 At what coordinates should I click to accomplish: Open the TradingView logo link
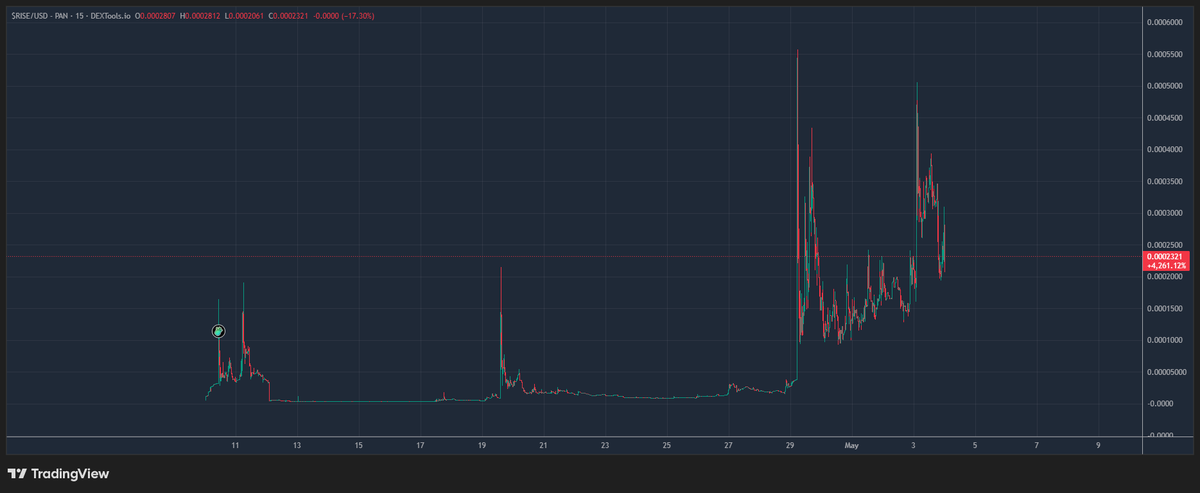[x=58, y=473]
